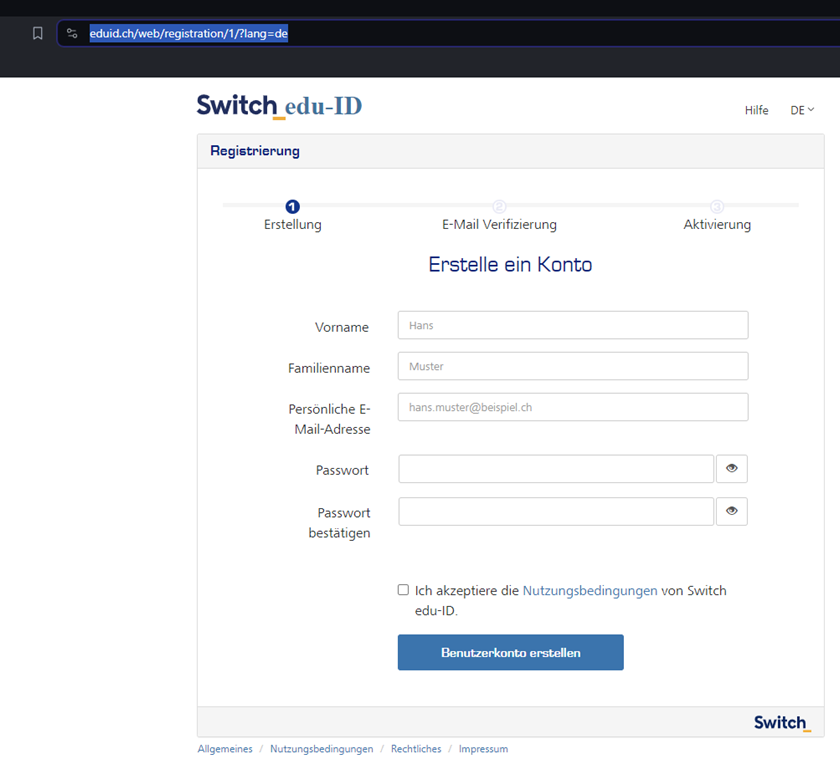Open the DE language dropdown
Image resolution: width=840 pixels, height=766 pixels.
pos(802,110)
